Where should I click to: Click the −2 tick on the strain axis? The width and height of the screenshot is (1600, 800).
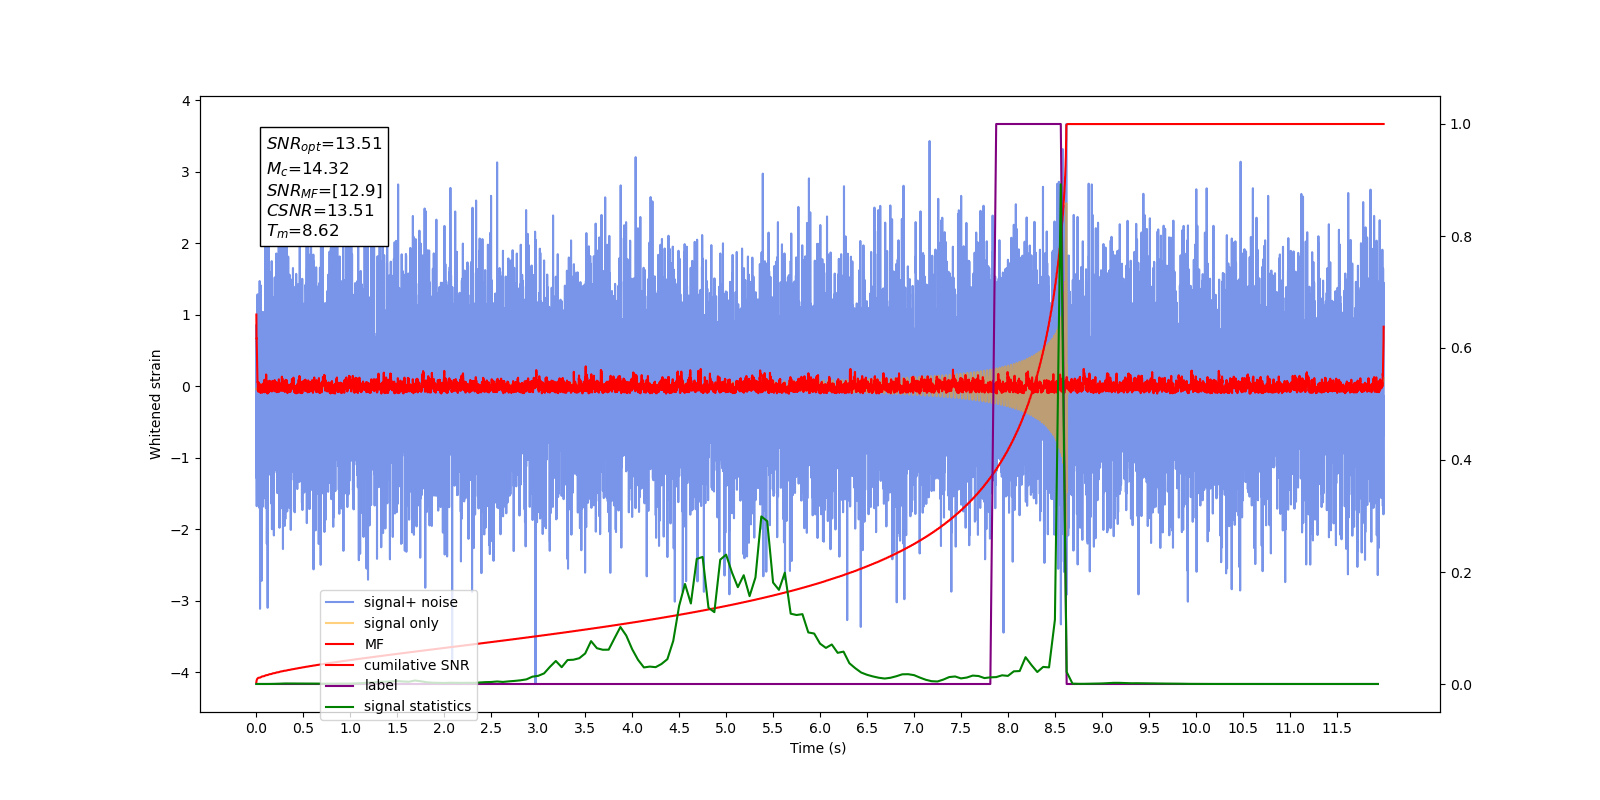point(181,530)
